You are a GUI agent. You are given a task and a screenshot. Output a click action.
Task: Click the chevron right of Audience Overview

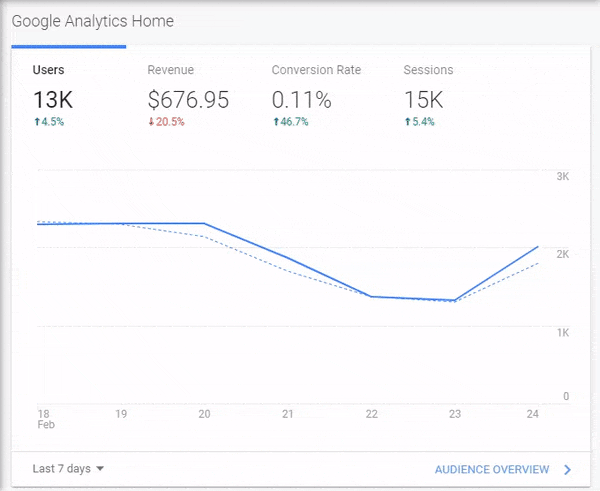tap(567, 469)
